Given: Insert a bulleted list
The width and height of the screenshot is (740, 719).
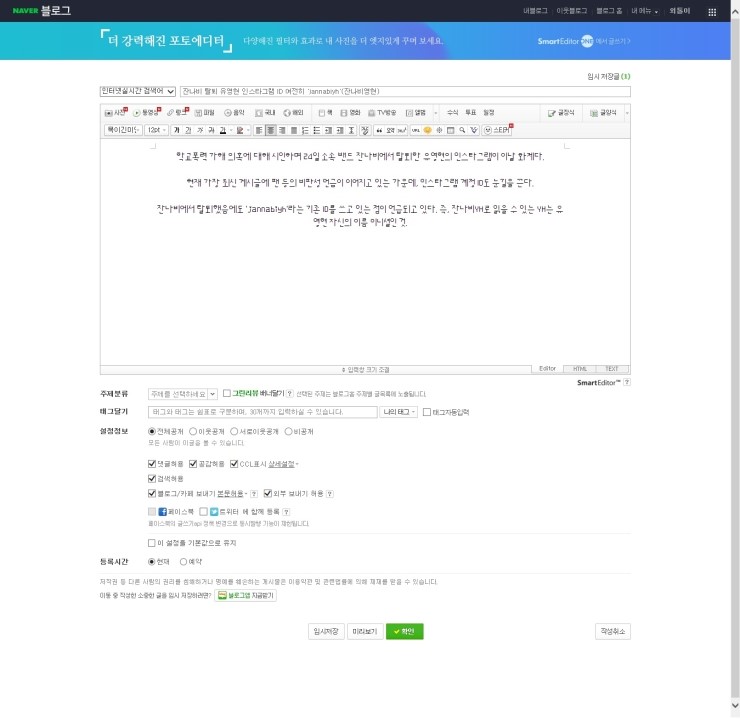Looking at the screenshot, I should coord(317,130).
